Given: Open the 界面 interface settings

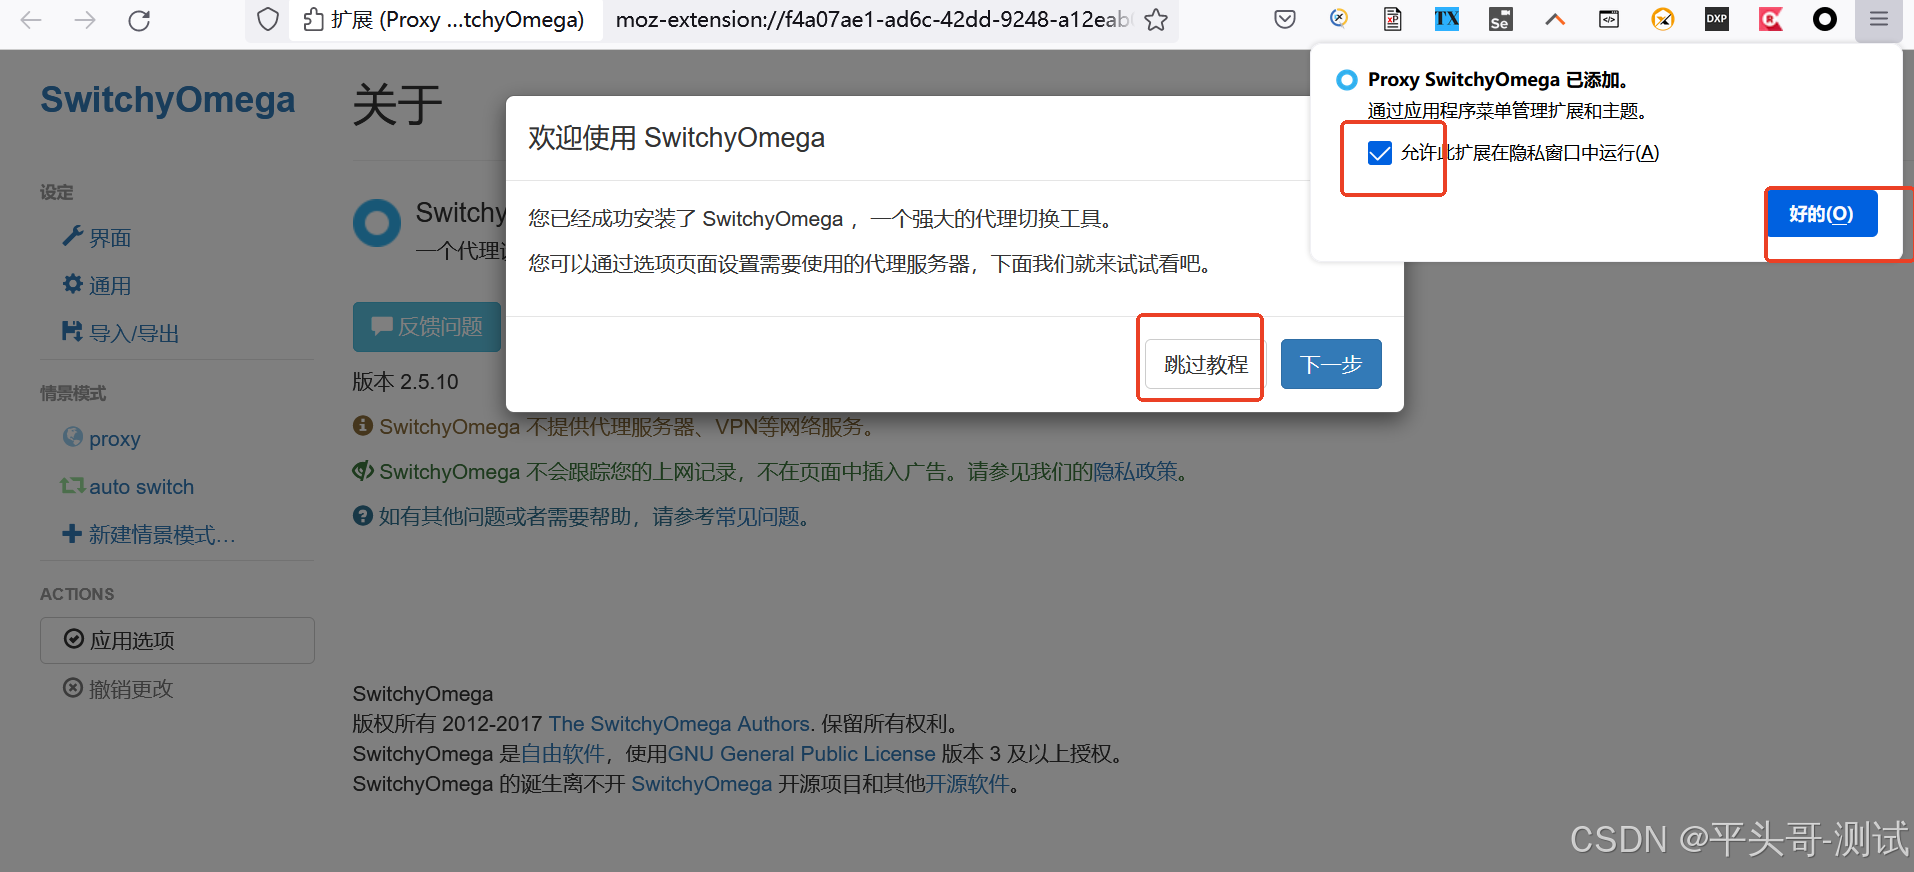Looking at the screenshot, I should coord(97,238).
